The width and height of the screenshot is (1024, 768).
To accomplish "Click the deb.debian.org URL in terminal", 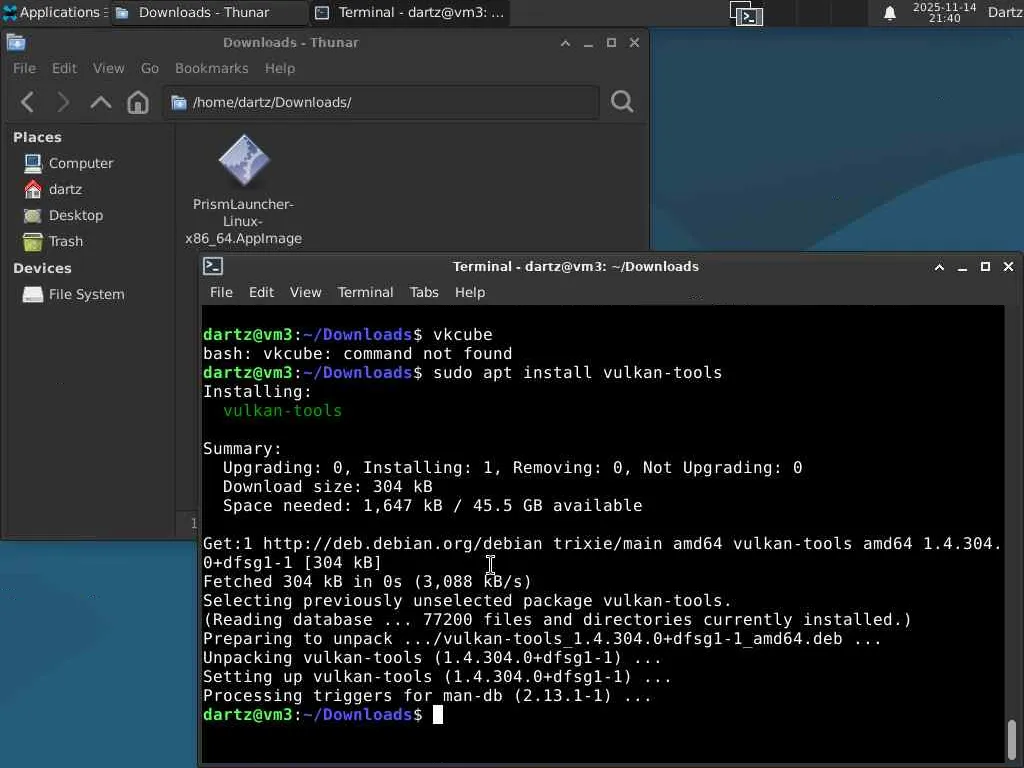I will [x=402, y=544].
